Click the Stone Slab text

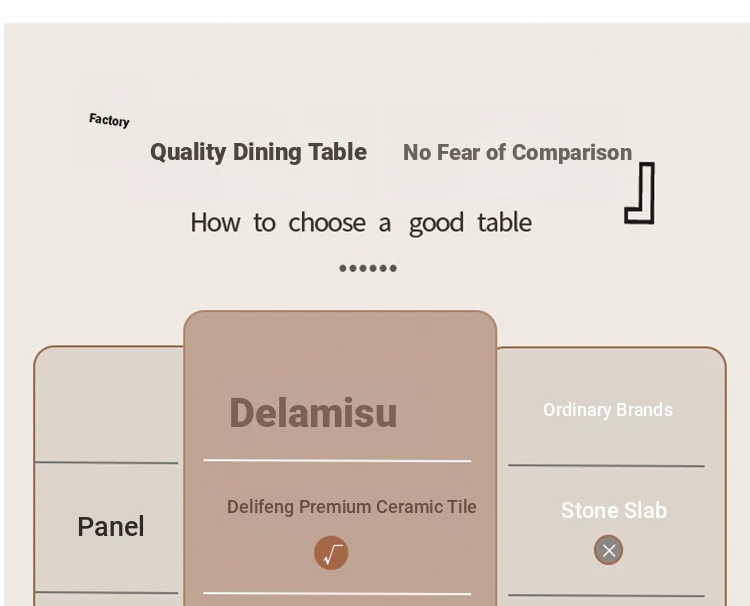[x=614, y=510]
